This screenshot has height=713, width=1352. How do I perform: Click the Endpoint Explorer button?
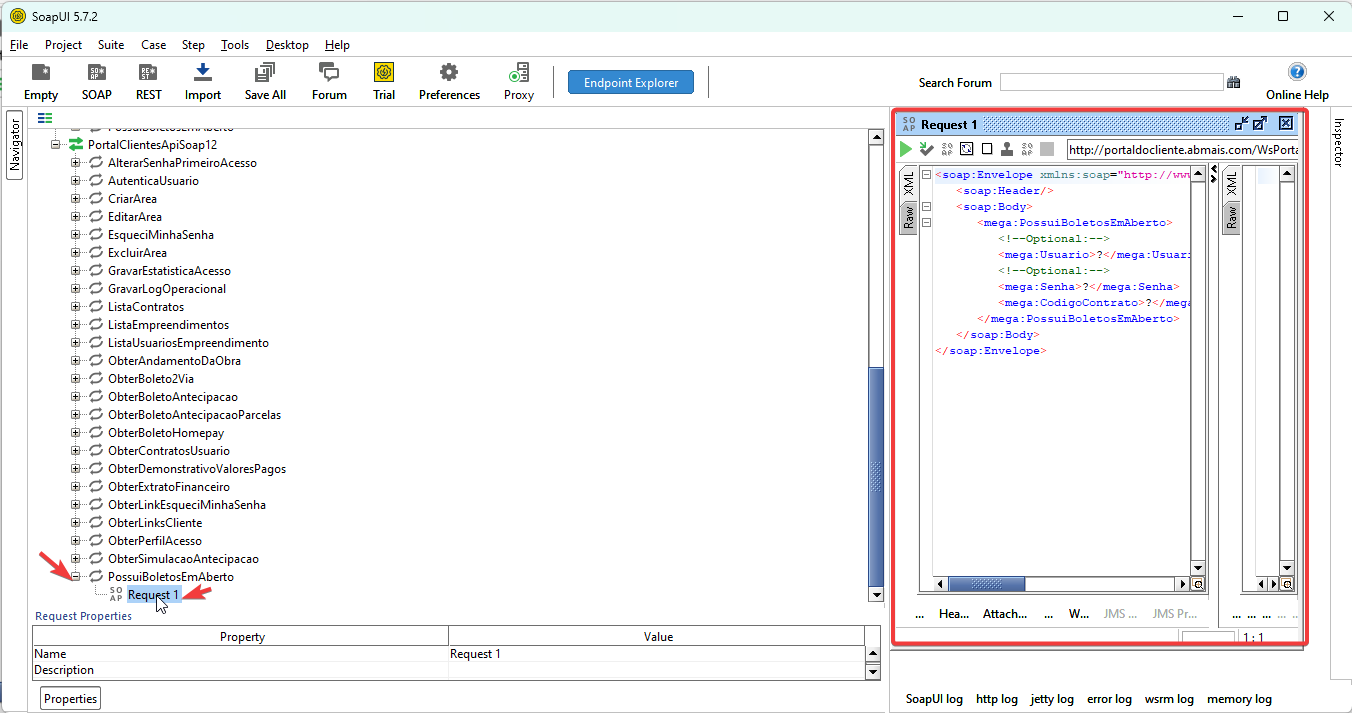pos(631,82)
